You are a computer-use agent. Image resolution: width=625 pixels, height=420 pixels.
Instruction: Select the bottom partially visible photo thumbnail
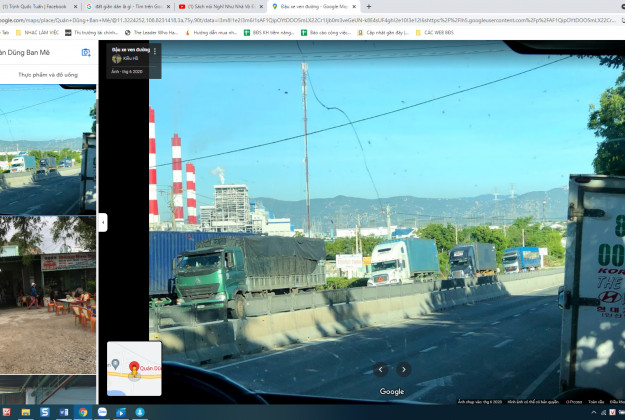(x=48, y=390)
